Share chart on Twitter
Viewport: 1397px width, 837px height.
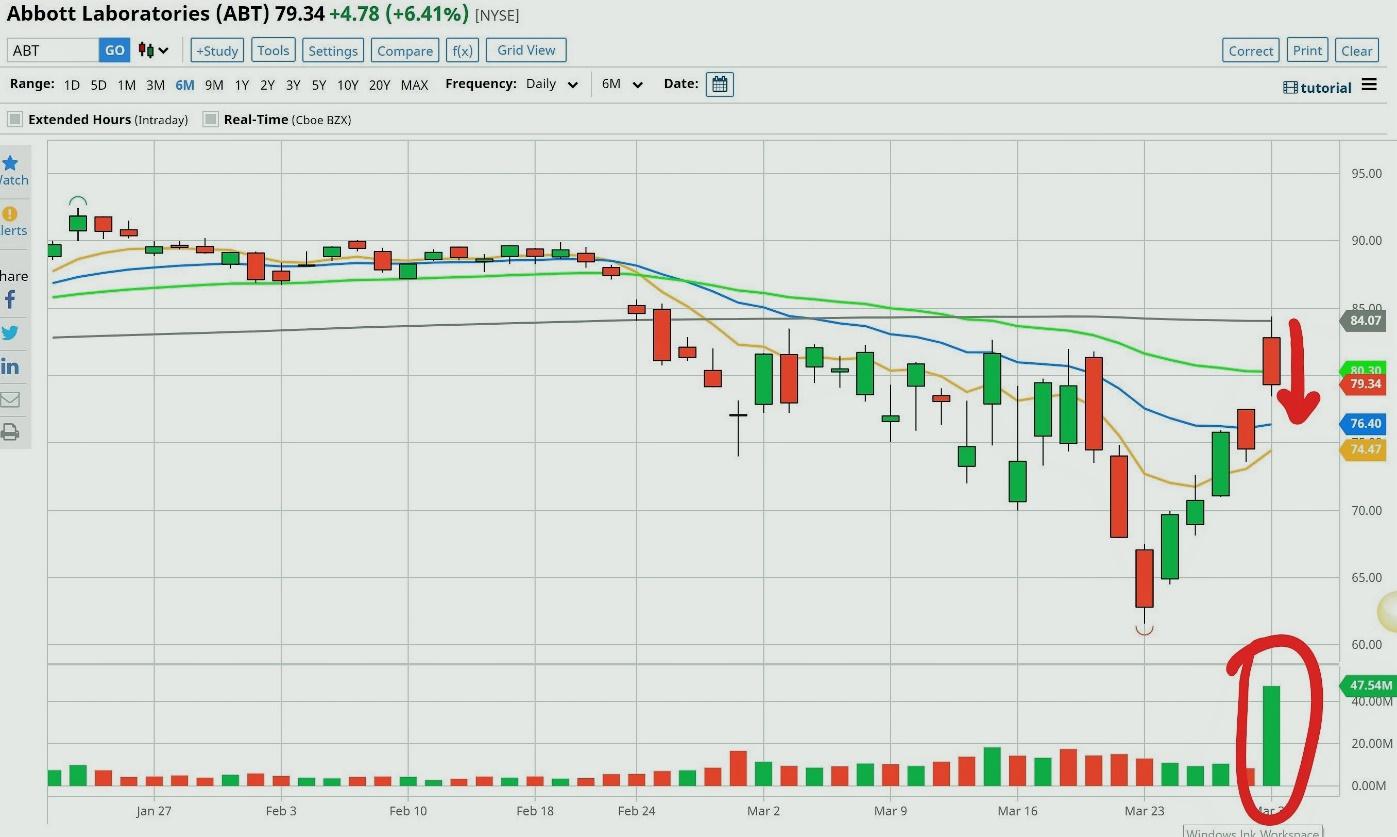tap(10, 333)
